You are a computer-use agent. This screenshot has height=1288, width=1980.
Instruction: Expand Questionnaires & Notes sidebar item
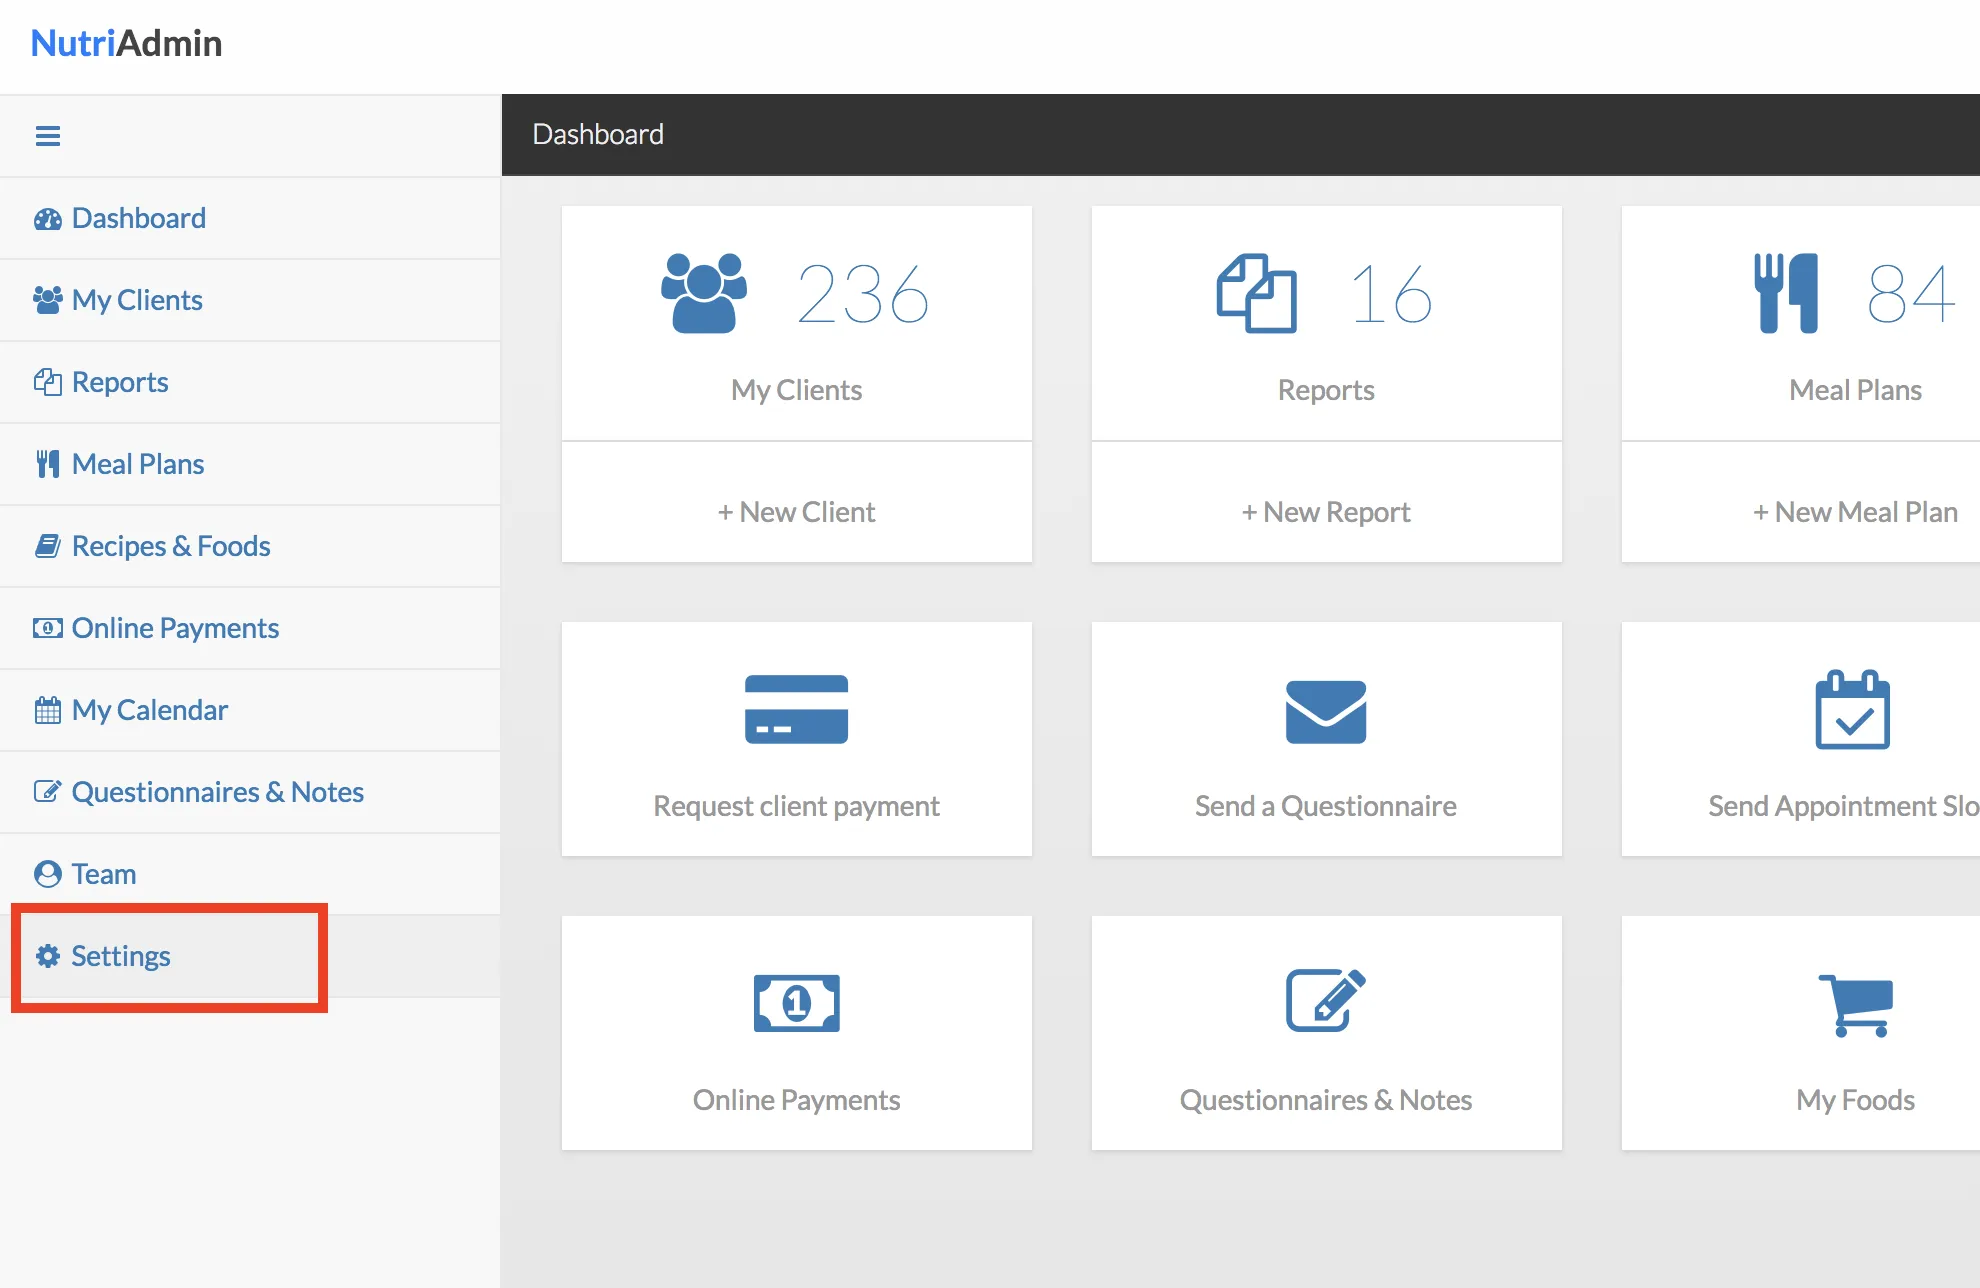[216, 791]
